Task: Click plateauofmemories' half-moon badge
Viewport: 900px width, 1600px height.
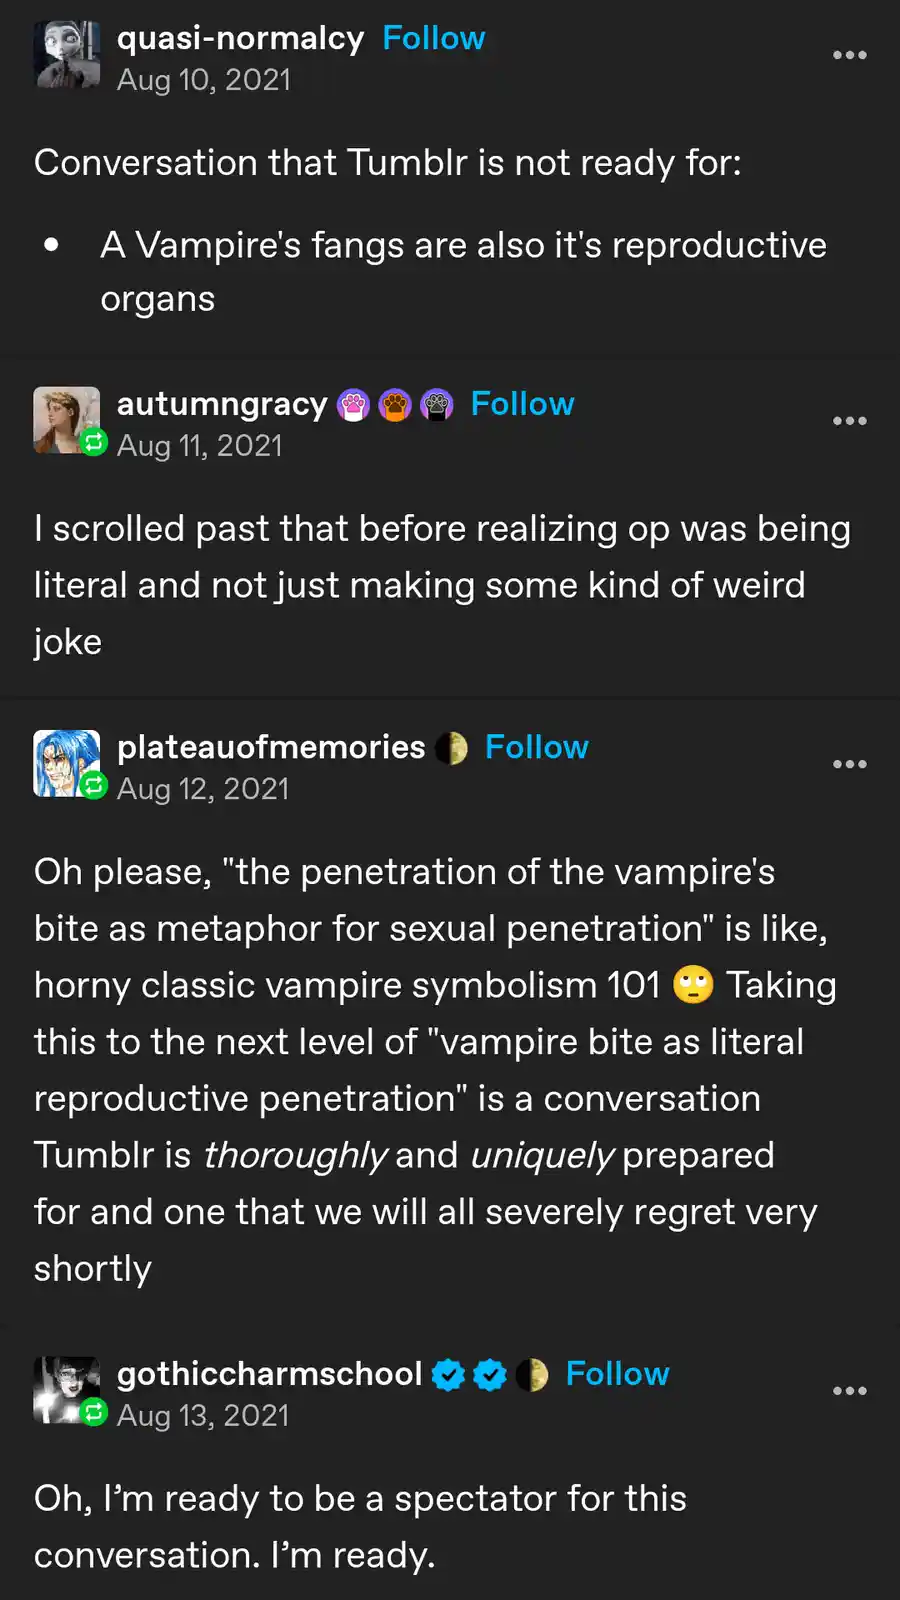Action: pos(451,748)
